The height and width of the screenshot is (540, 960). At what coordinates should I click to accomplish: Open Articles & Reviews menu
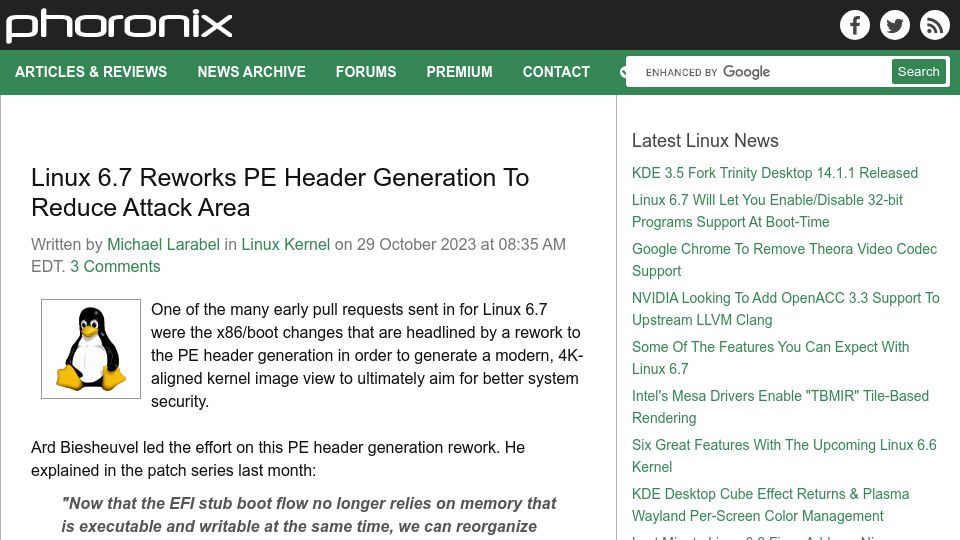[91, 72]
